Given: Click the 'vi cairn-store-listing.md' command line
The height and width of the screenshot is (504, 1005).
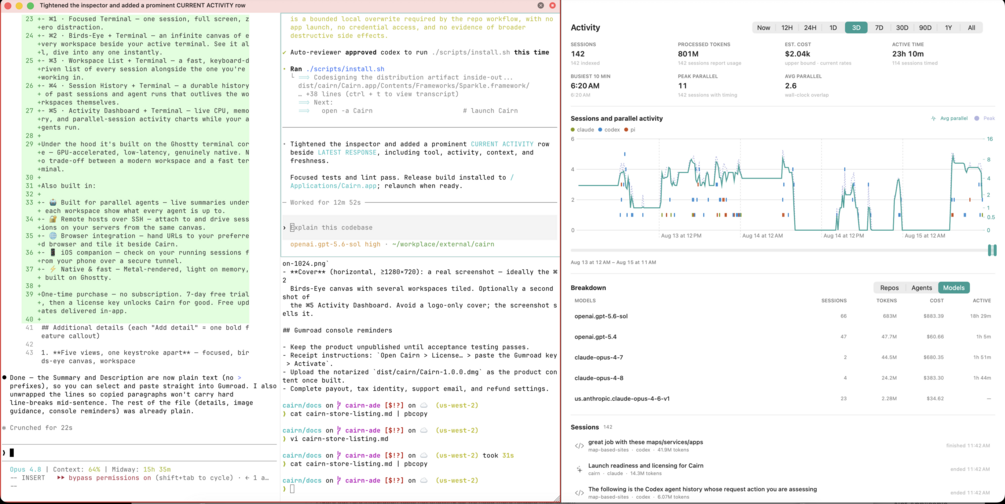Looking at the screenshot, I should tap(338, 439).
